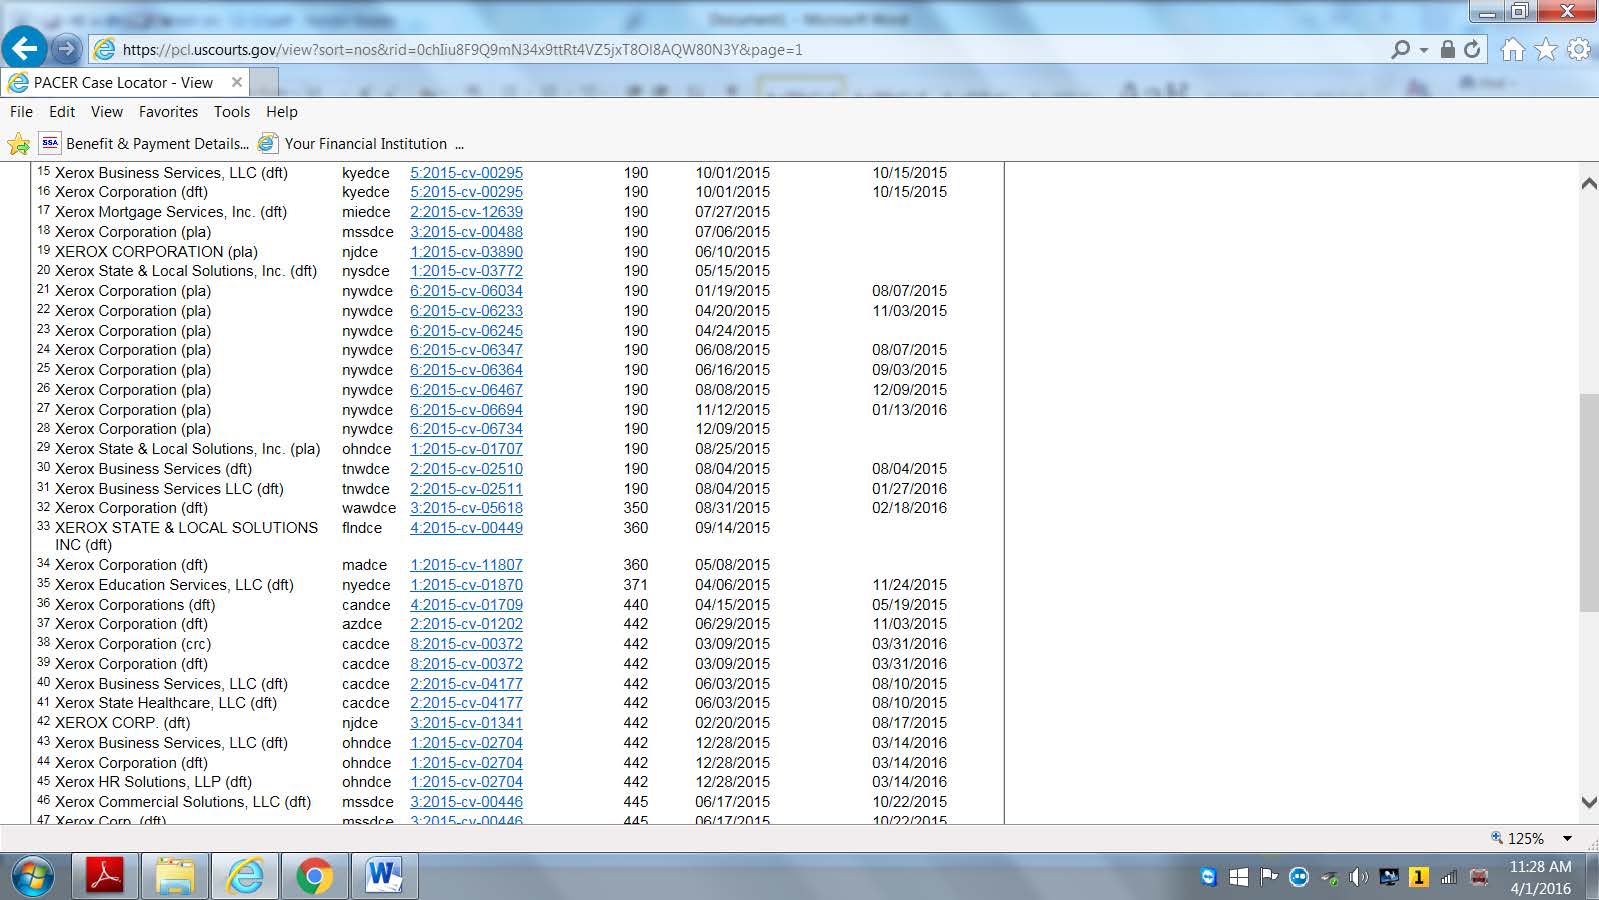Open the Tools gear icon
Viewport: 1599px width, 900px height.
click(x=1579, y=49)
